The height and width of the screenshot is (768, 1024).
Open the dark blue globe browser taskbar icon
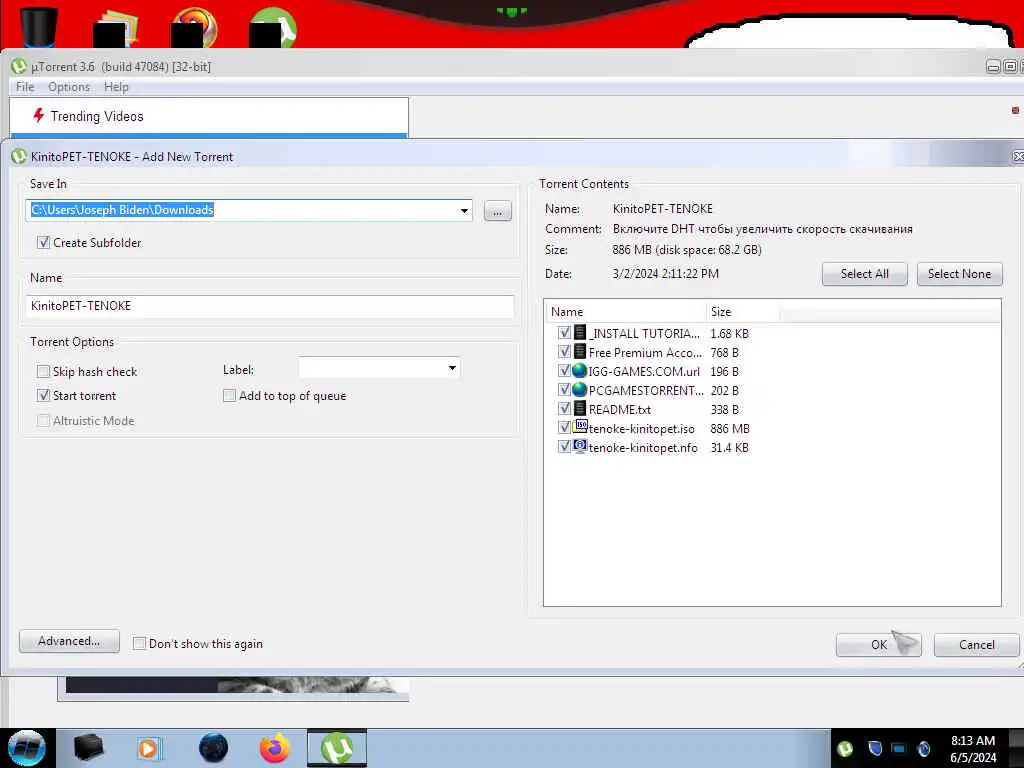(213, 748)
